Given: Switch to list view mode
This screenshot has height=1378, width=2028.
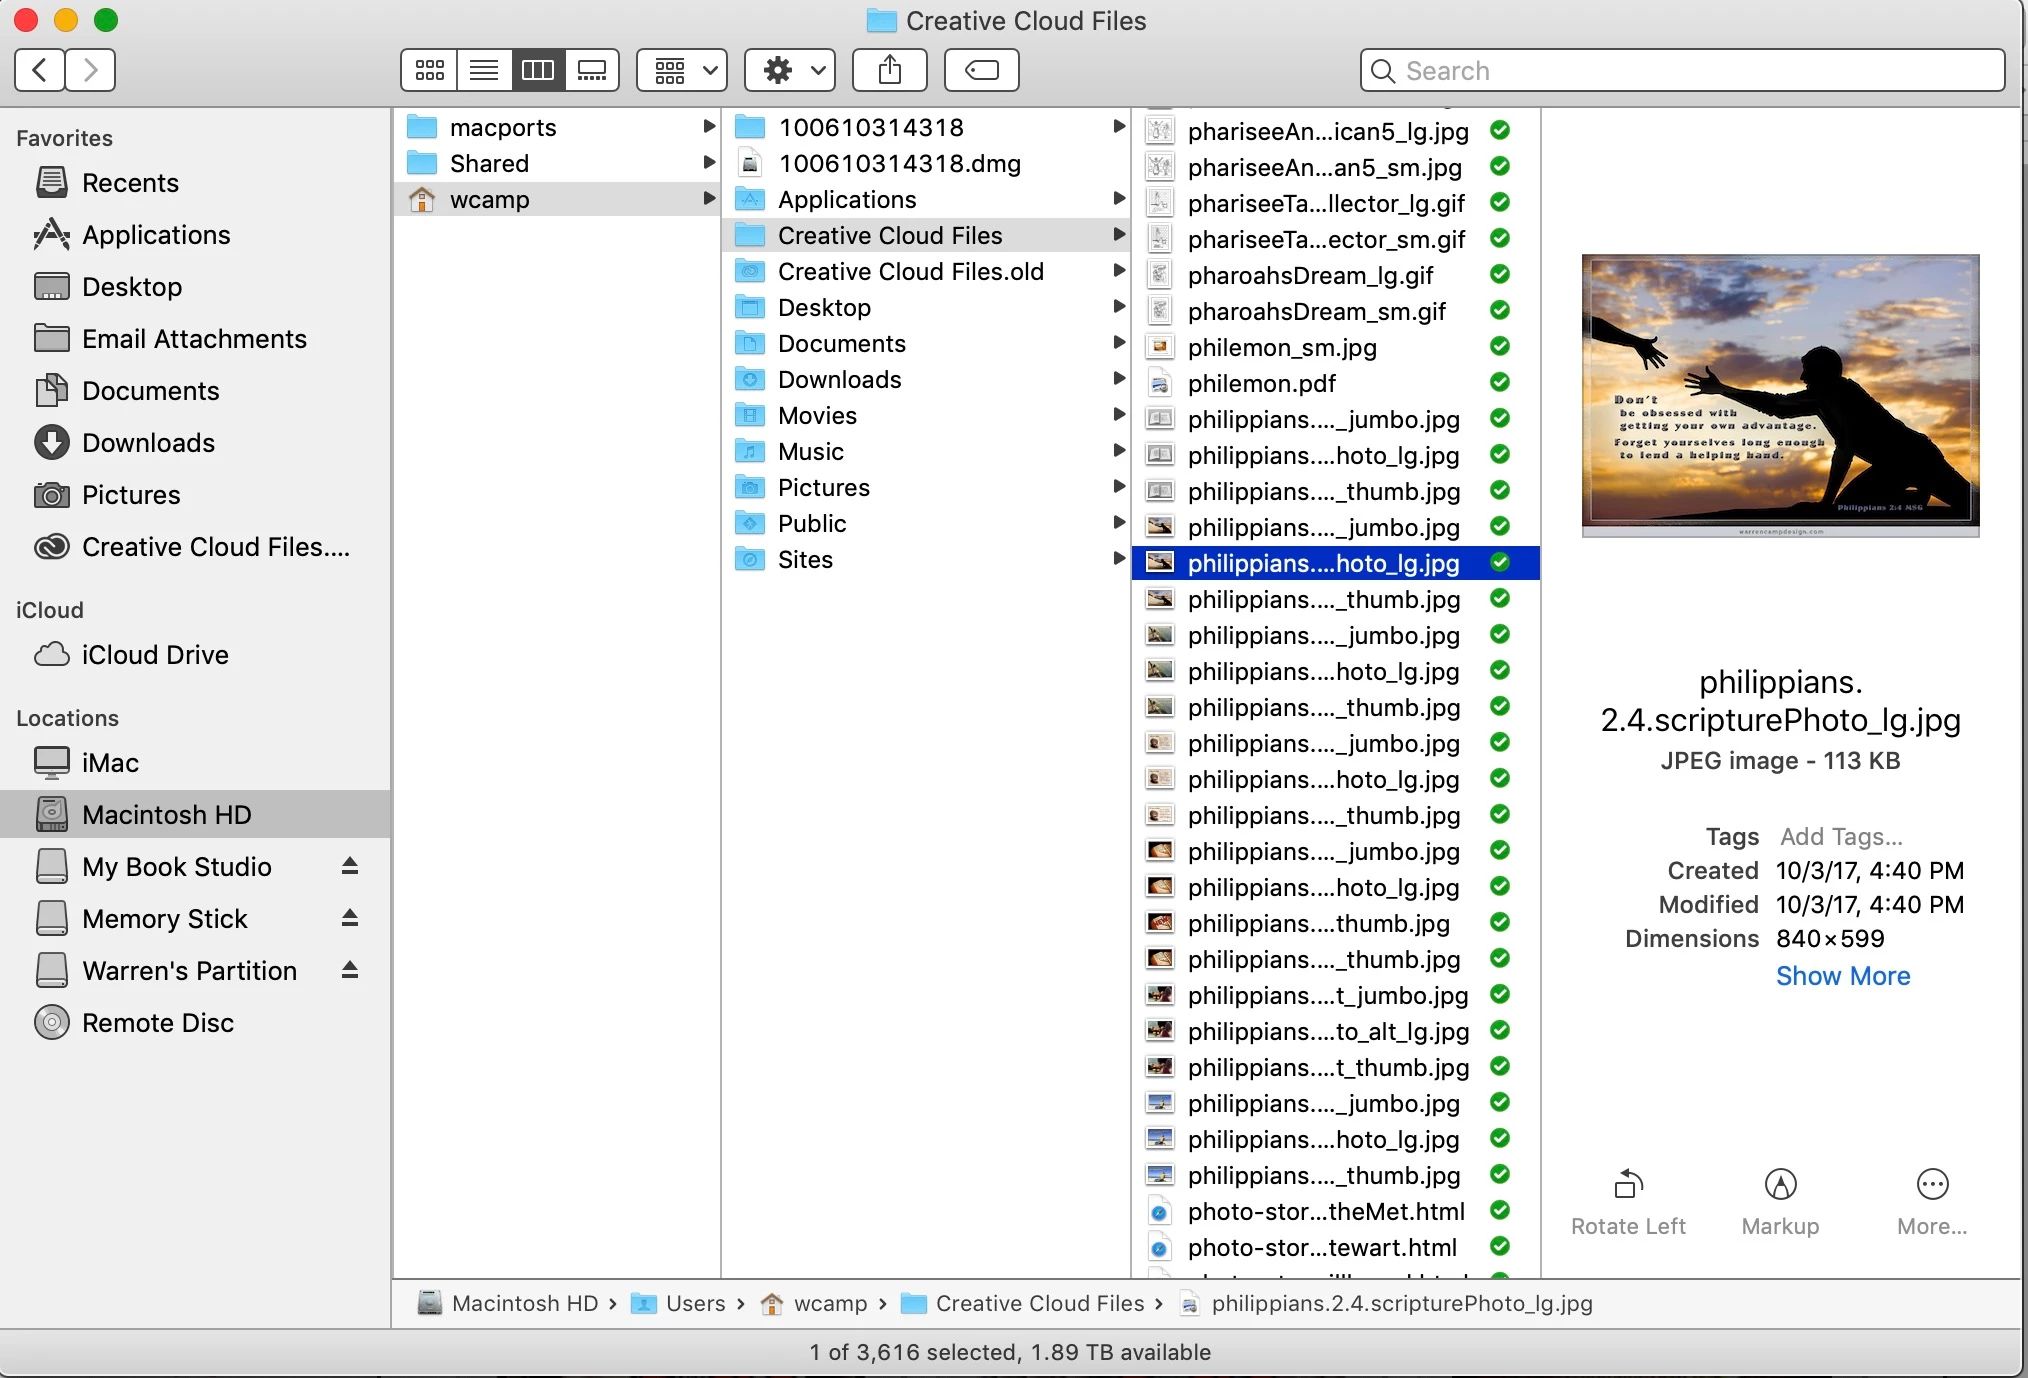Looking at the screenshot, I should tap(484, 70).
